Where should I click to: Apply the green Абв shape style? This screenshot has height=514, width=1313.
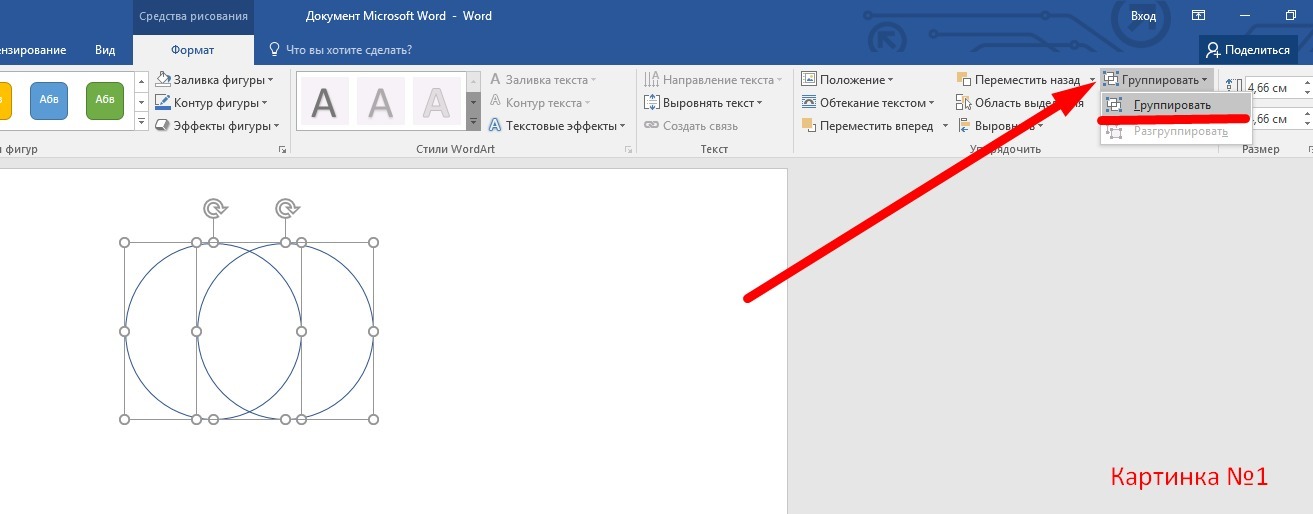click(x=104, y=100)
